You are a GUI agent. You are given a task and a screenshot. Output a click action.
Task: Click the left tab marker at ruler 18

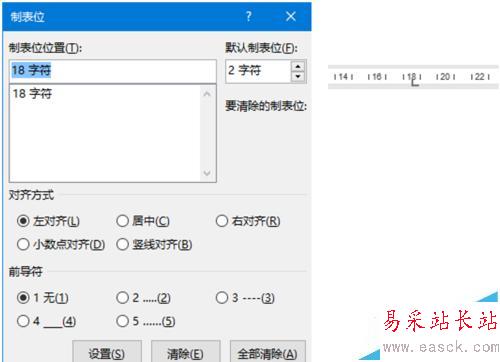click(414, 82)
